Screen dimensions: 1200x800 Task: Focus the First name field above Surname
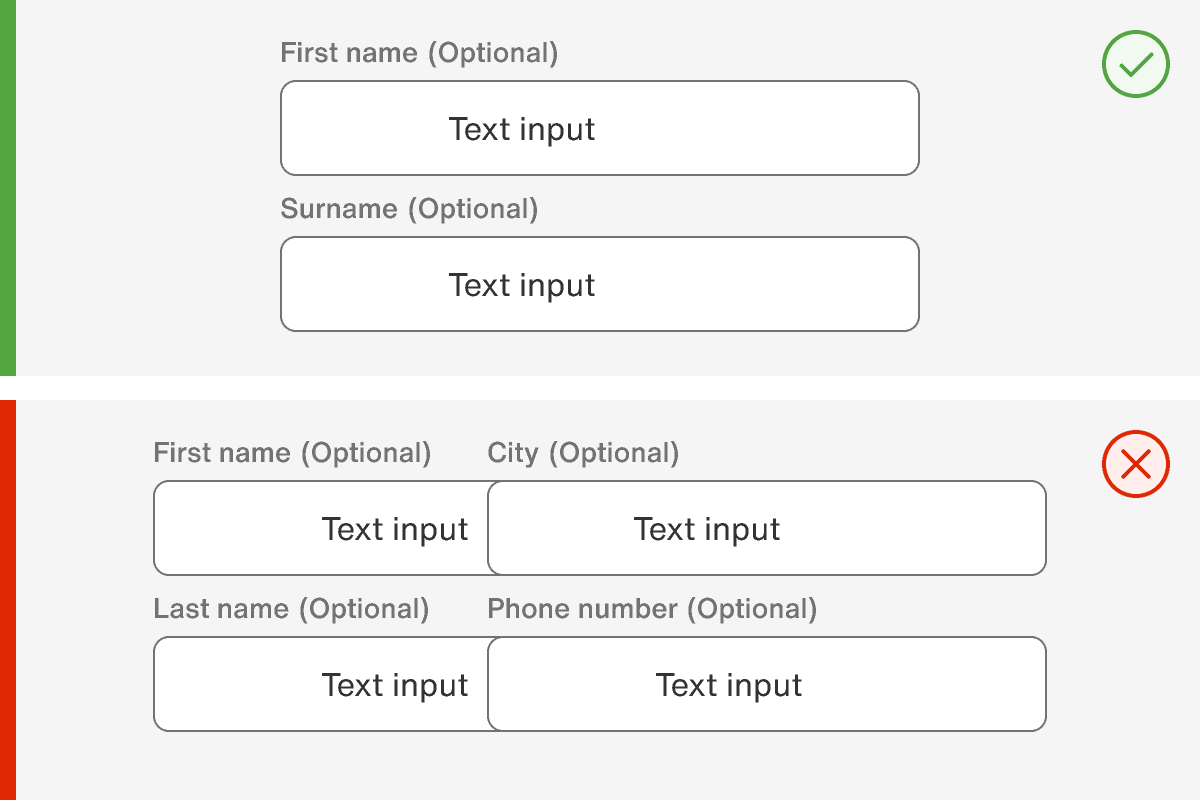coord(599,128)
